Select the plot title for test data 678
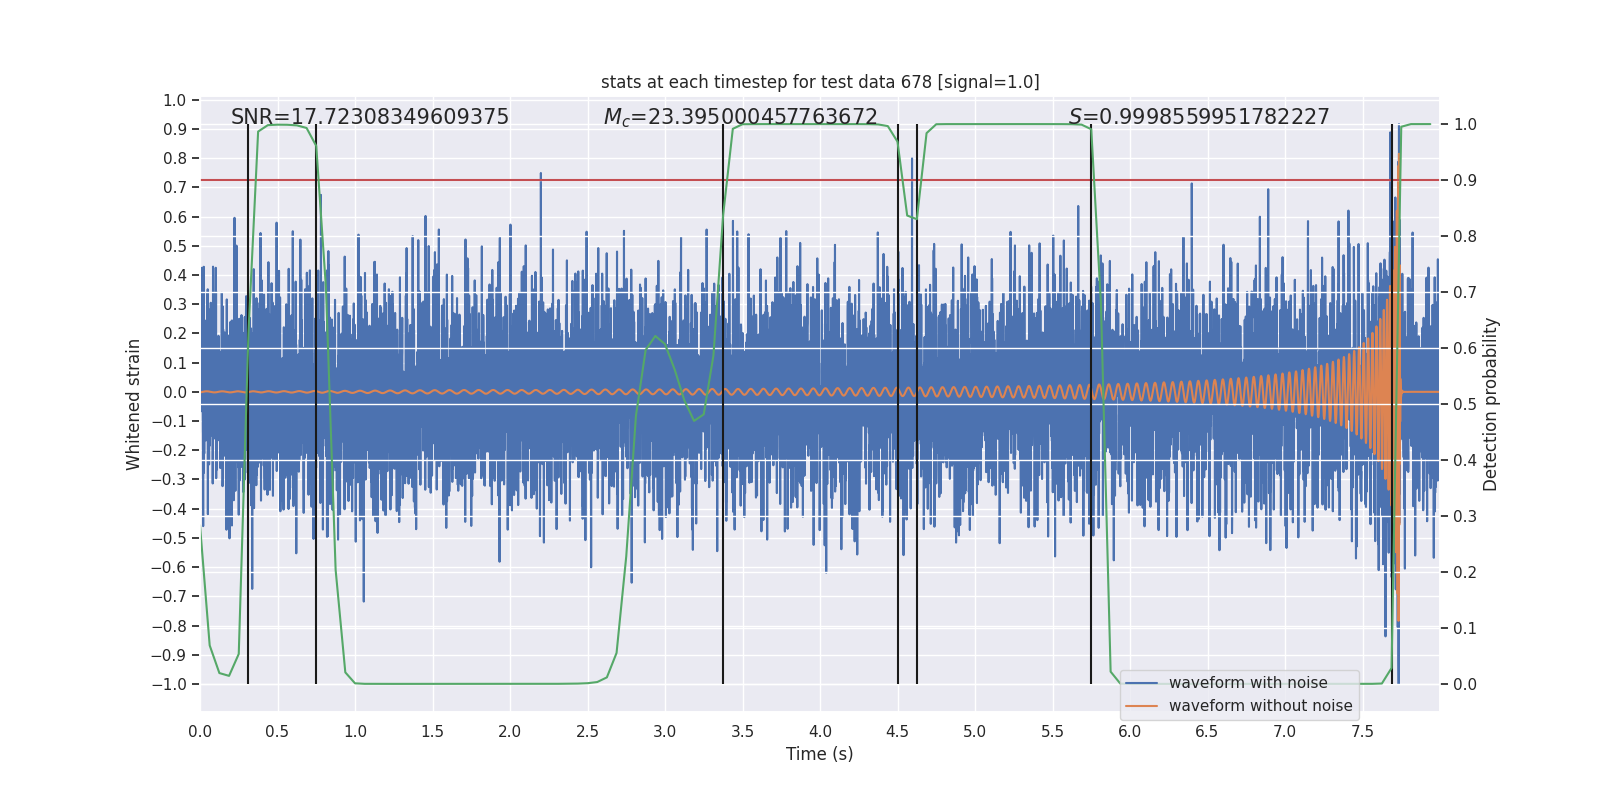 coord(820,82)
